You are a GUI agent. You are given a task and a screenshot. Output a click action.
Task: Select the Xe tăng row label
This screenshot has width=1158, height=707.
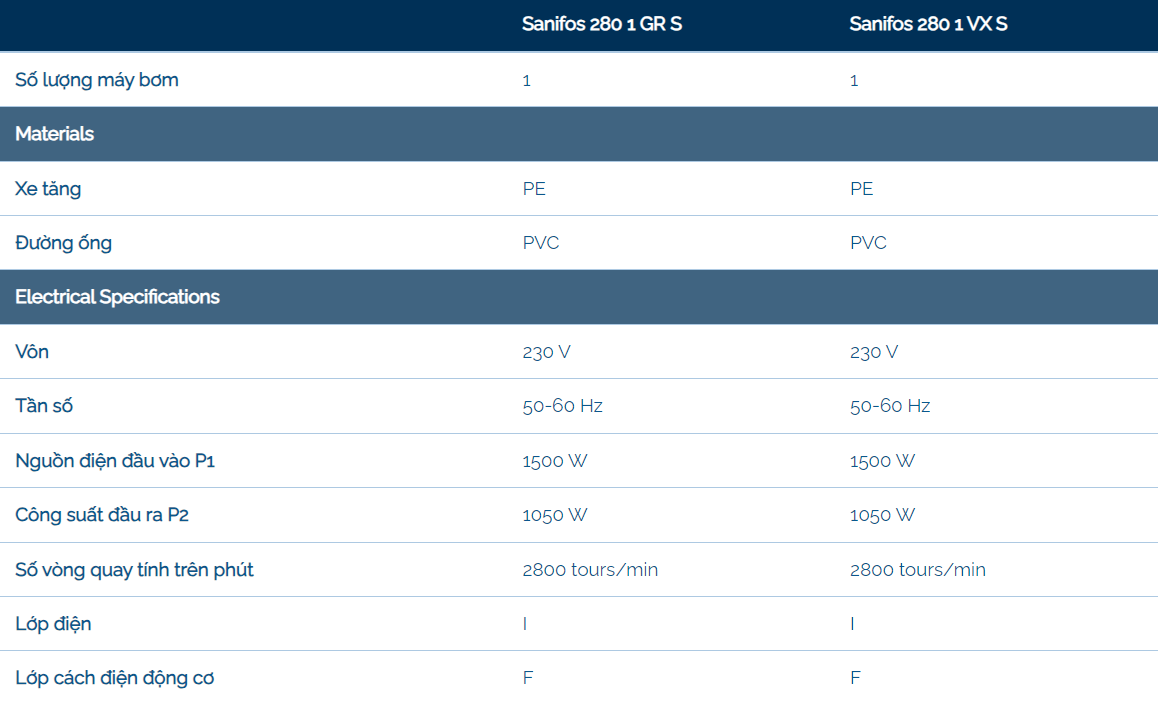(x=48, y=189)
